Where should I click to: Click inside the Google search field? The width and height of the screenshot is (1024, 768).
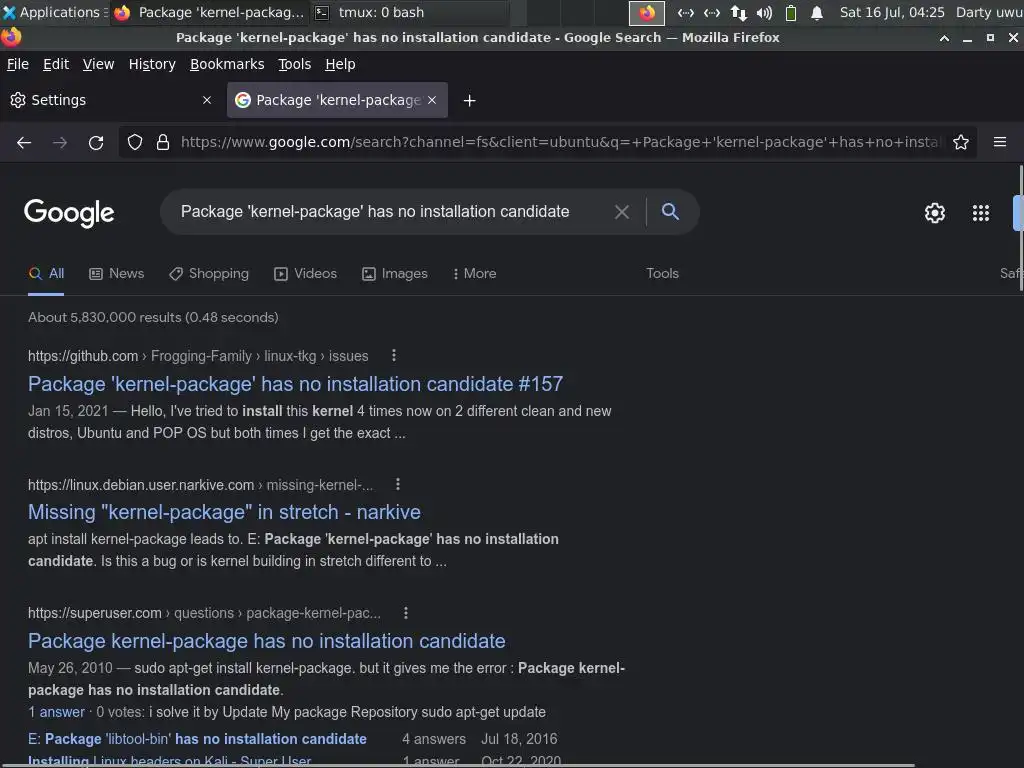(x=392, y=212)
